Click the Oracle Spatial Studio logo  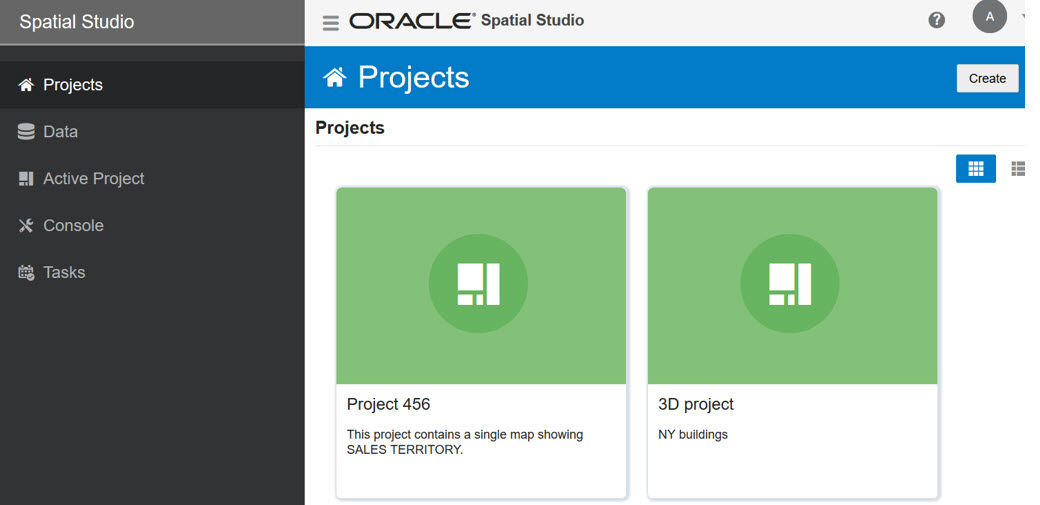466,21
